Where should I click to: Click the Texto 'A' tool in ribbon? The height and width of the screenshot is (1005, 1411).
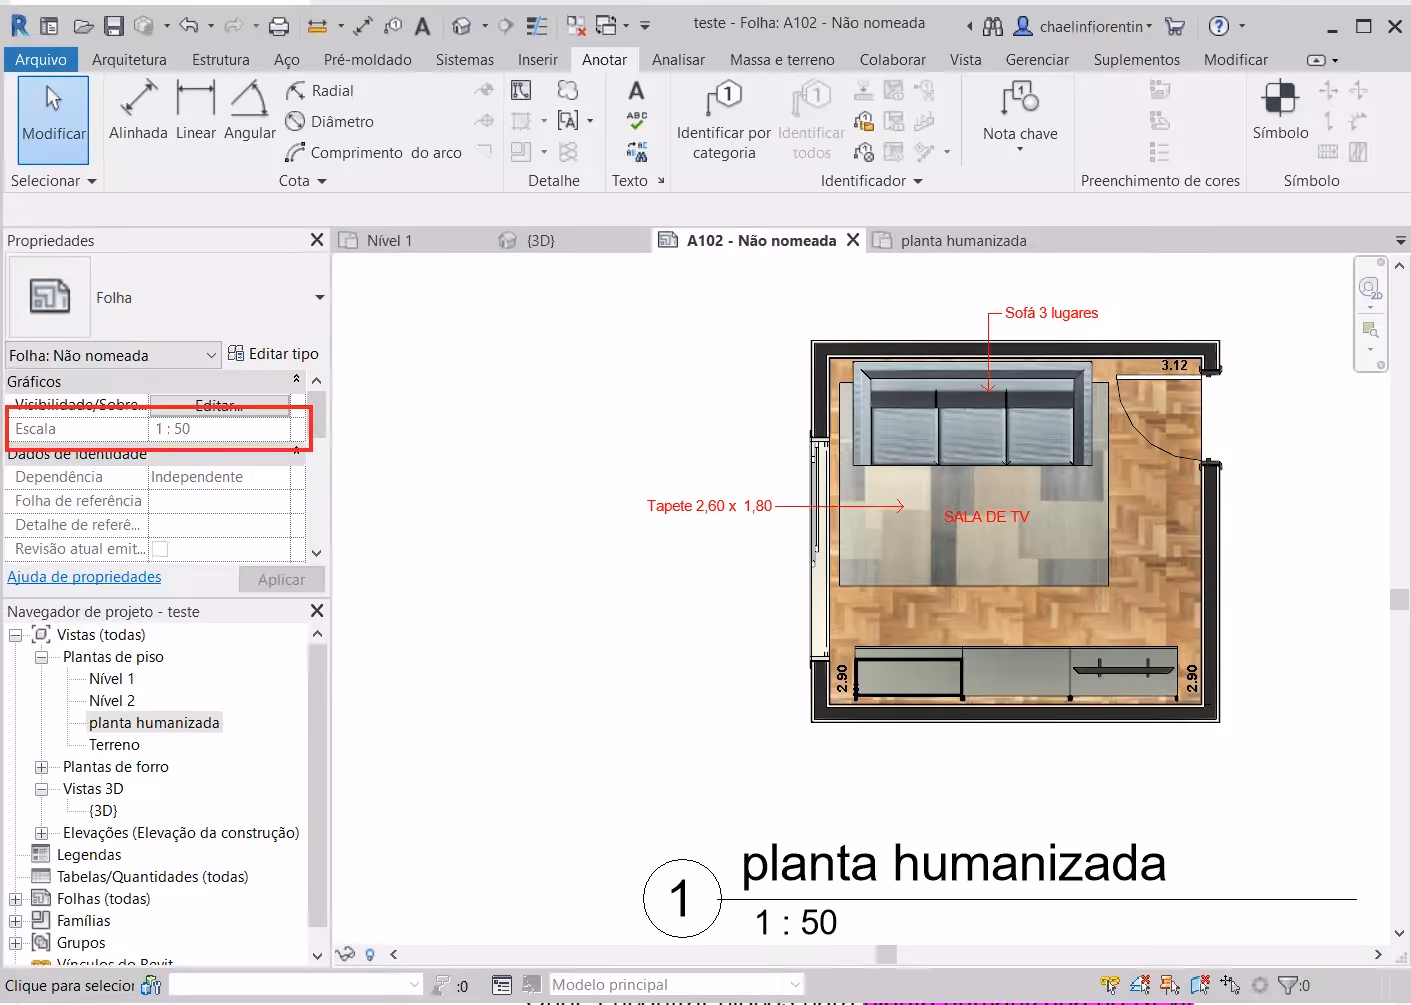point(636,91)
